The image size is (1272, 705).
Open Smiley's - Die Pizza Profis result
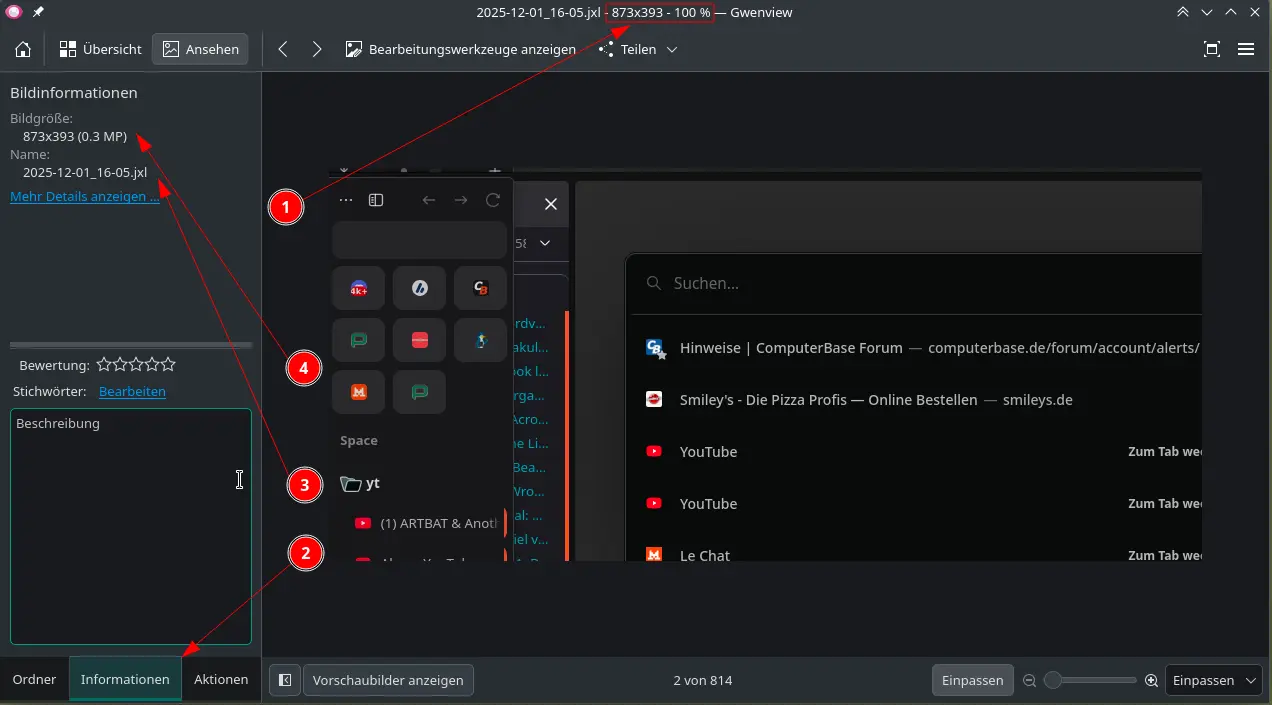coord(918,400)
